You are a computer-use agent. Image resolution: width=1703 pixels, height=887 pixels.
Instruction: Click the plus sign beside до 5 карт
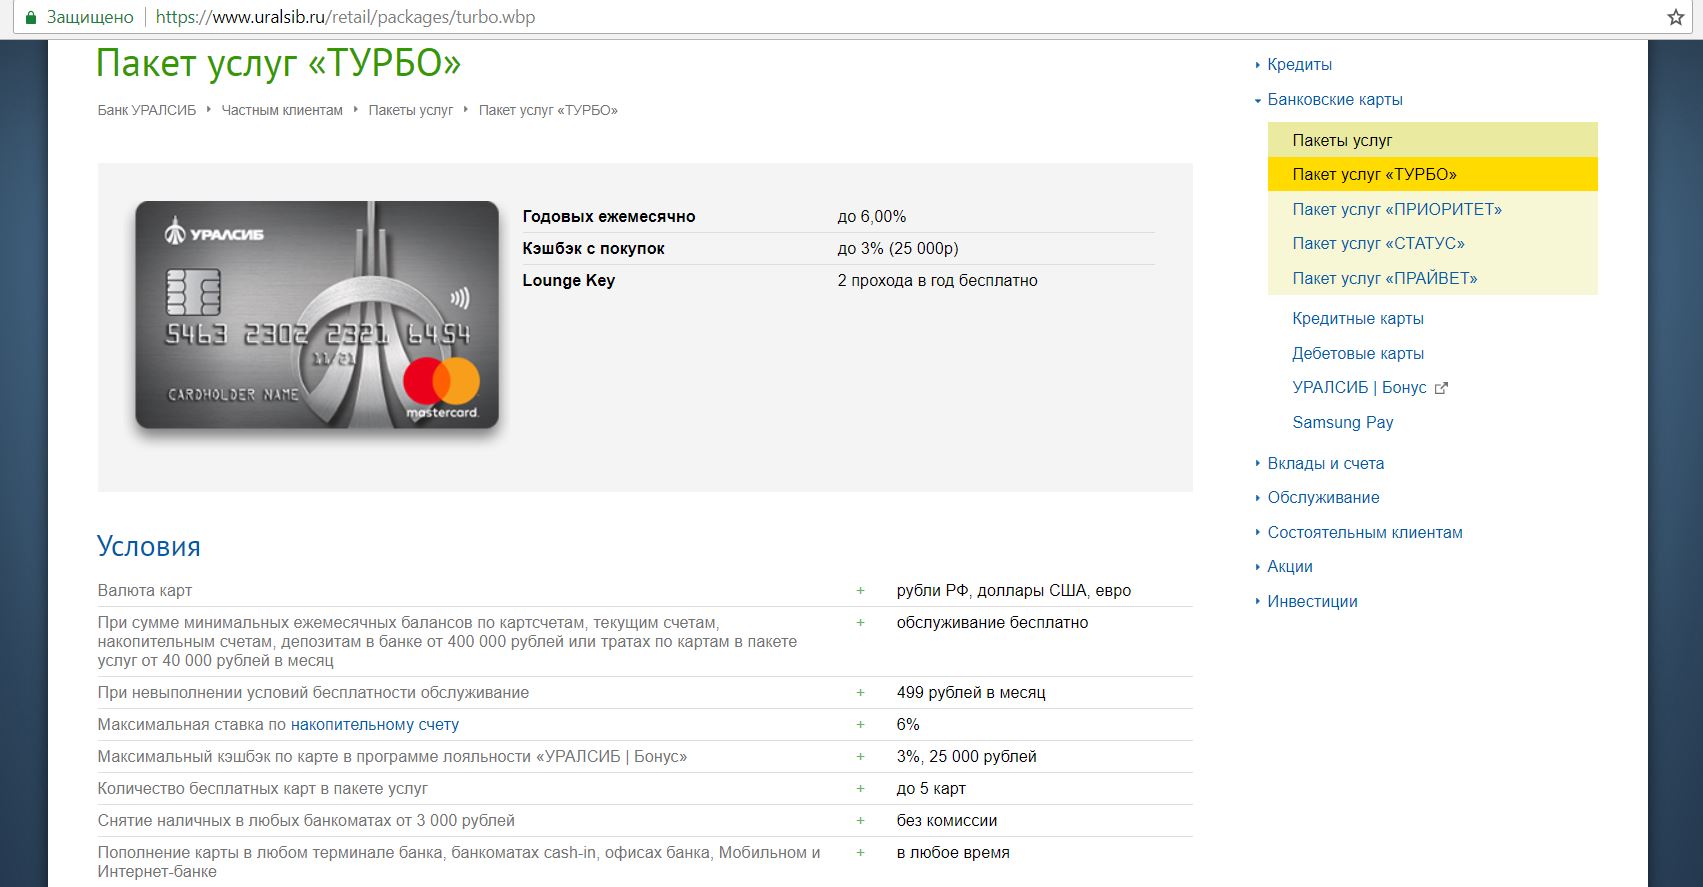(860, 789)
